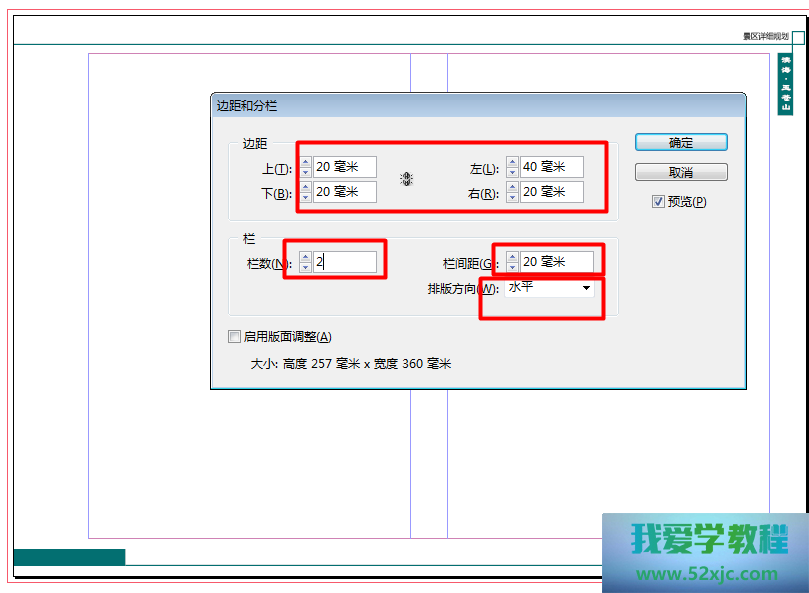Confirm with the 确定 button
The width and height of the screenshot is (809, 593).
681,143
